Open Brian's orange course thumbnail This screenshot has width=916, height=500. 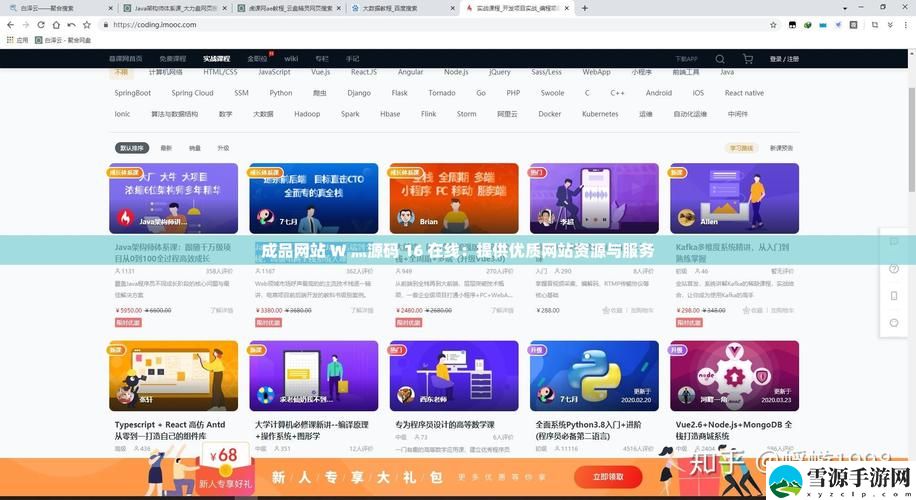tap(454, 198)
